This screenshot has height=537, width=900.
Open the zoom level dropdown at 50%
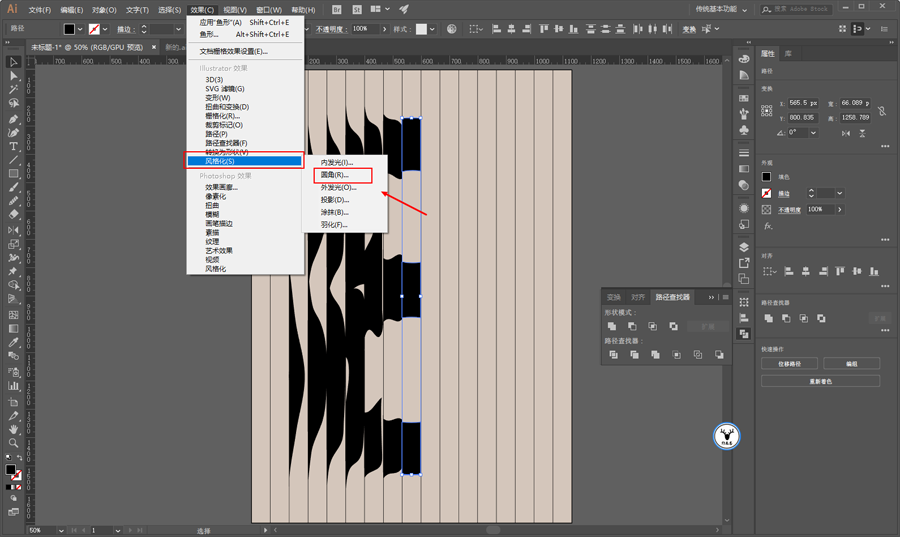[x=60, y=530]
